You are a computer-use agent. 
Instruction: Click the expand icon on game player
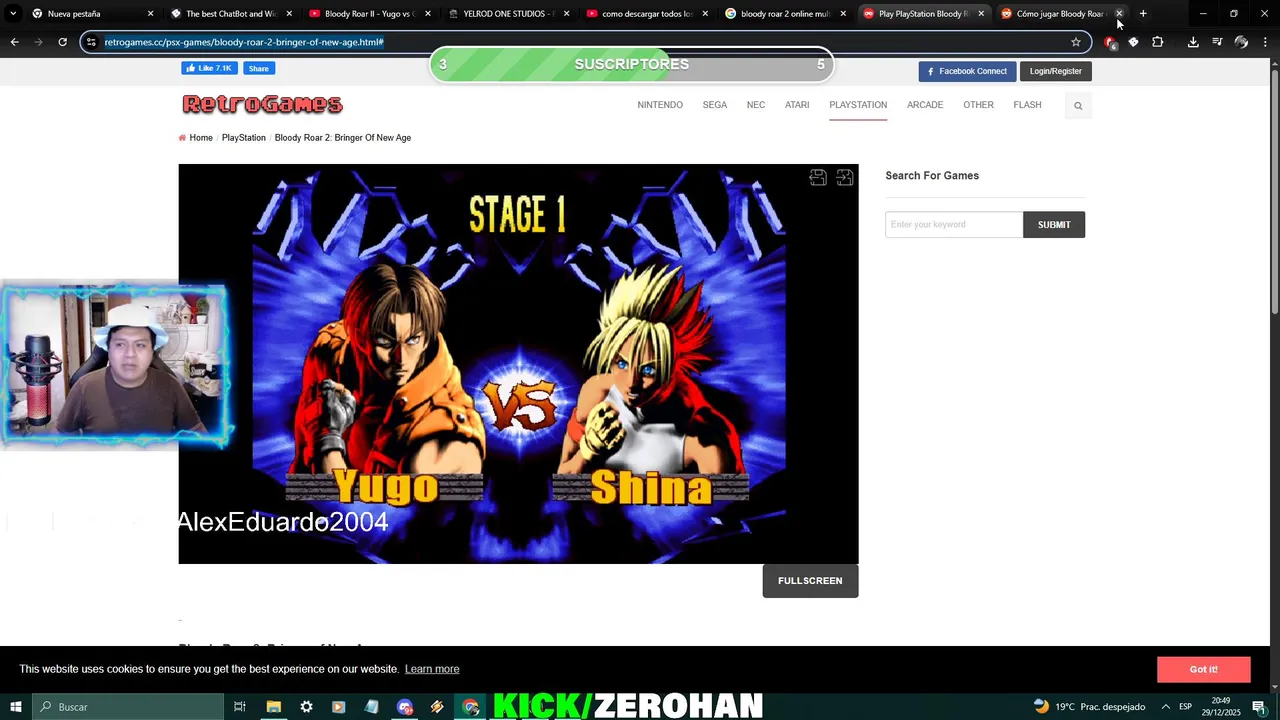coord(845,177)
